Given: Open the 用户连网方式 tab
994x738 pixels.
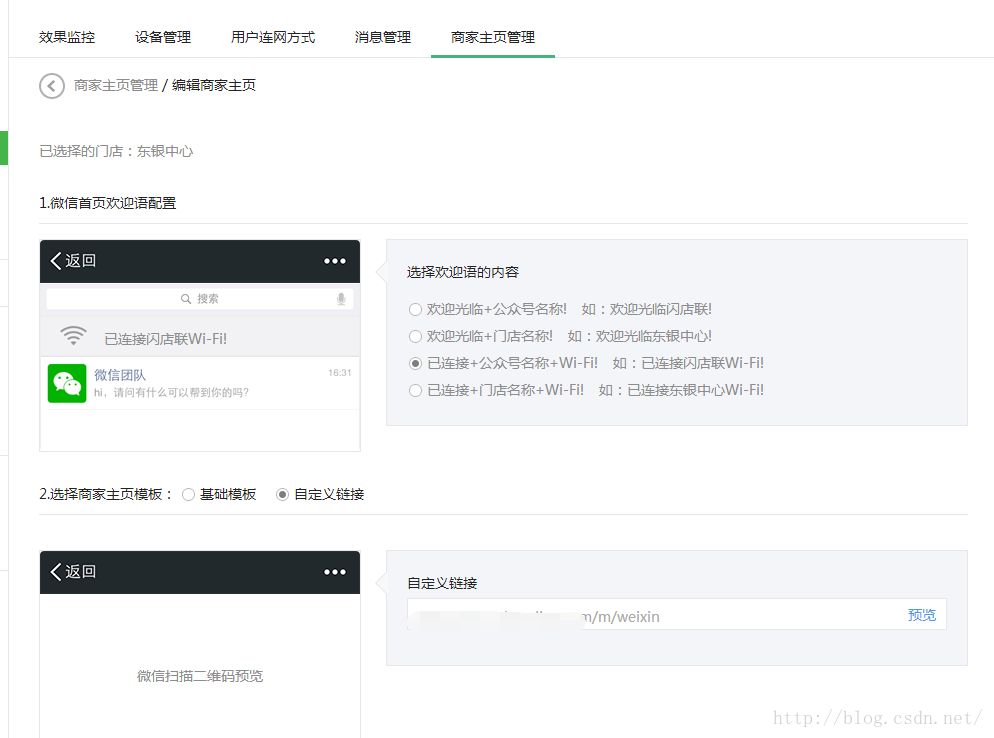Looking at the screenshot, I should 273,37.
